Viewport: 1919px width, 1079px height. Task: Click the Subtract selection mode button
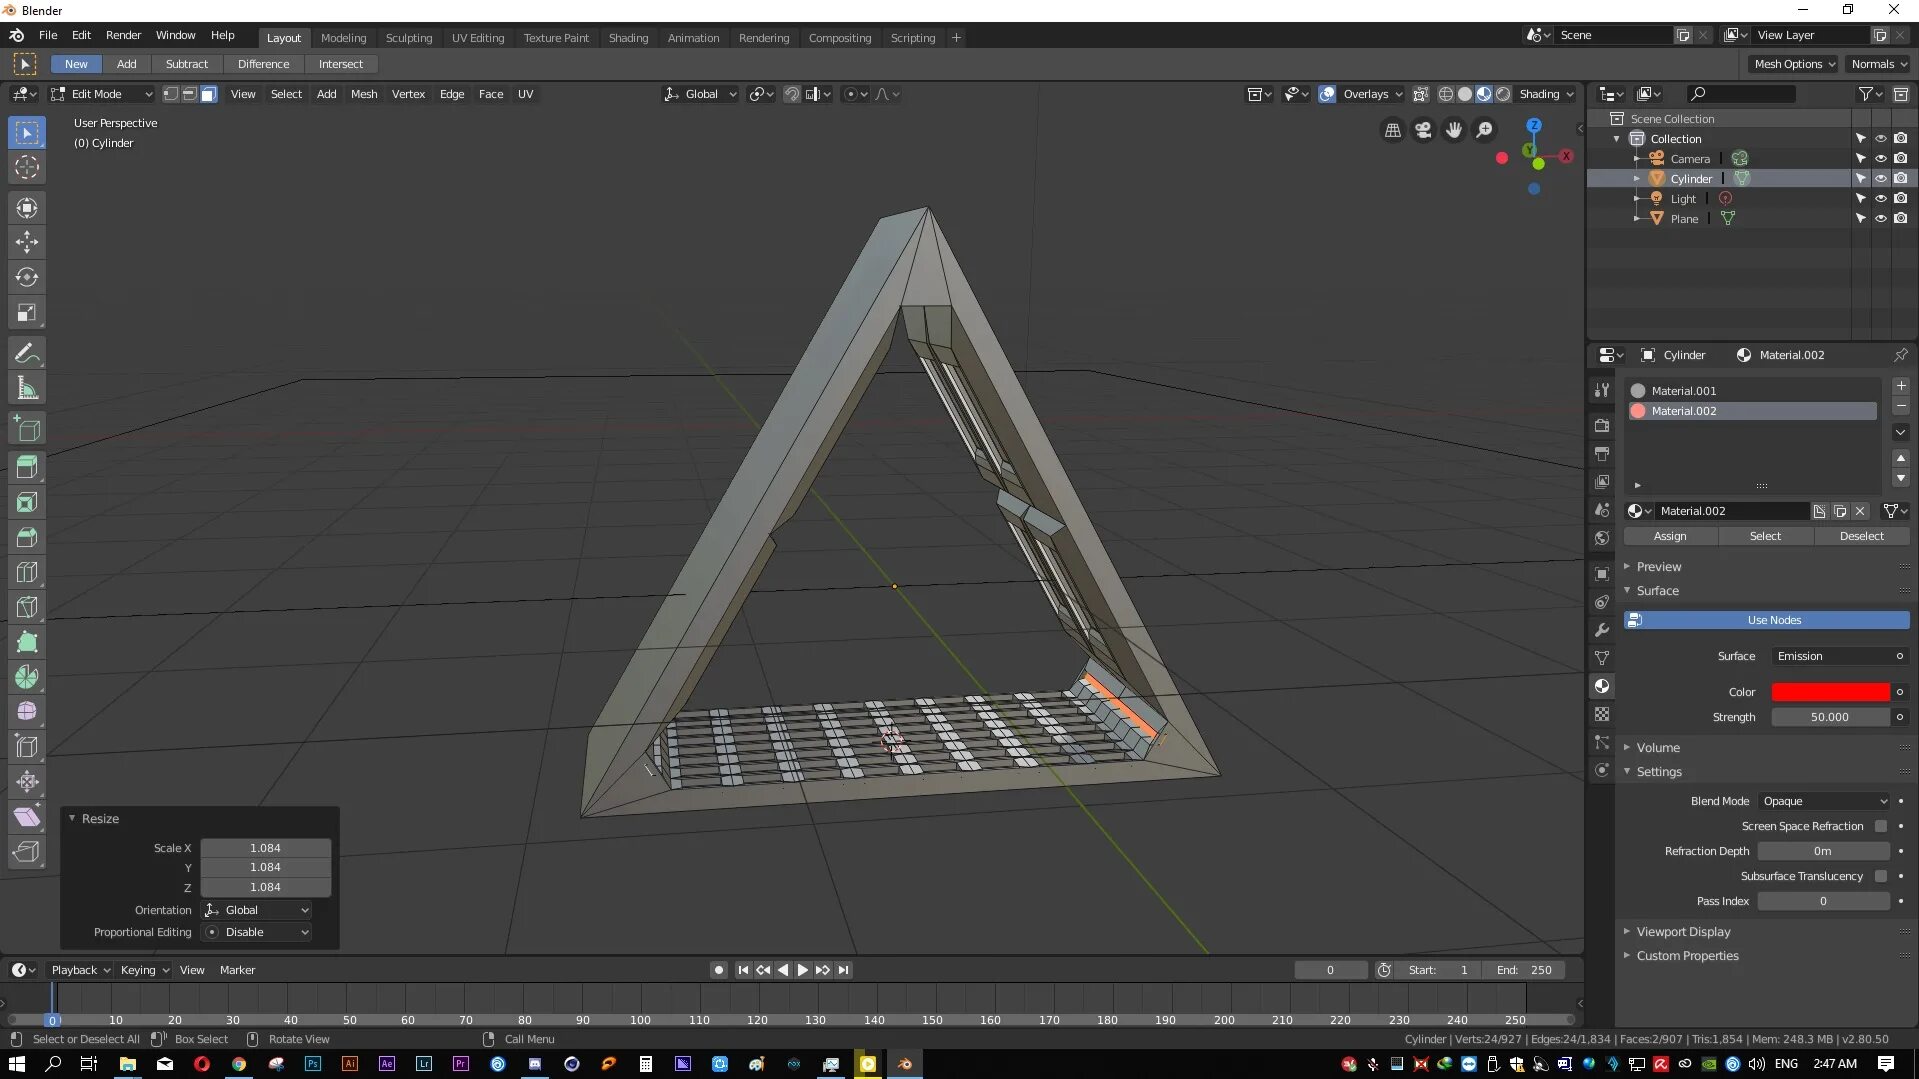tap(186, 64)
